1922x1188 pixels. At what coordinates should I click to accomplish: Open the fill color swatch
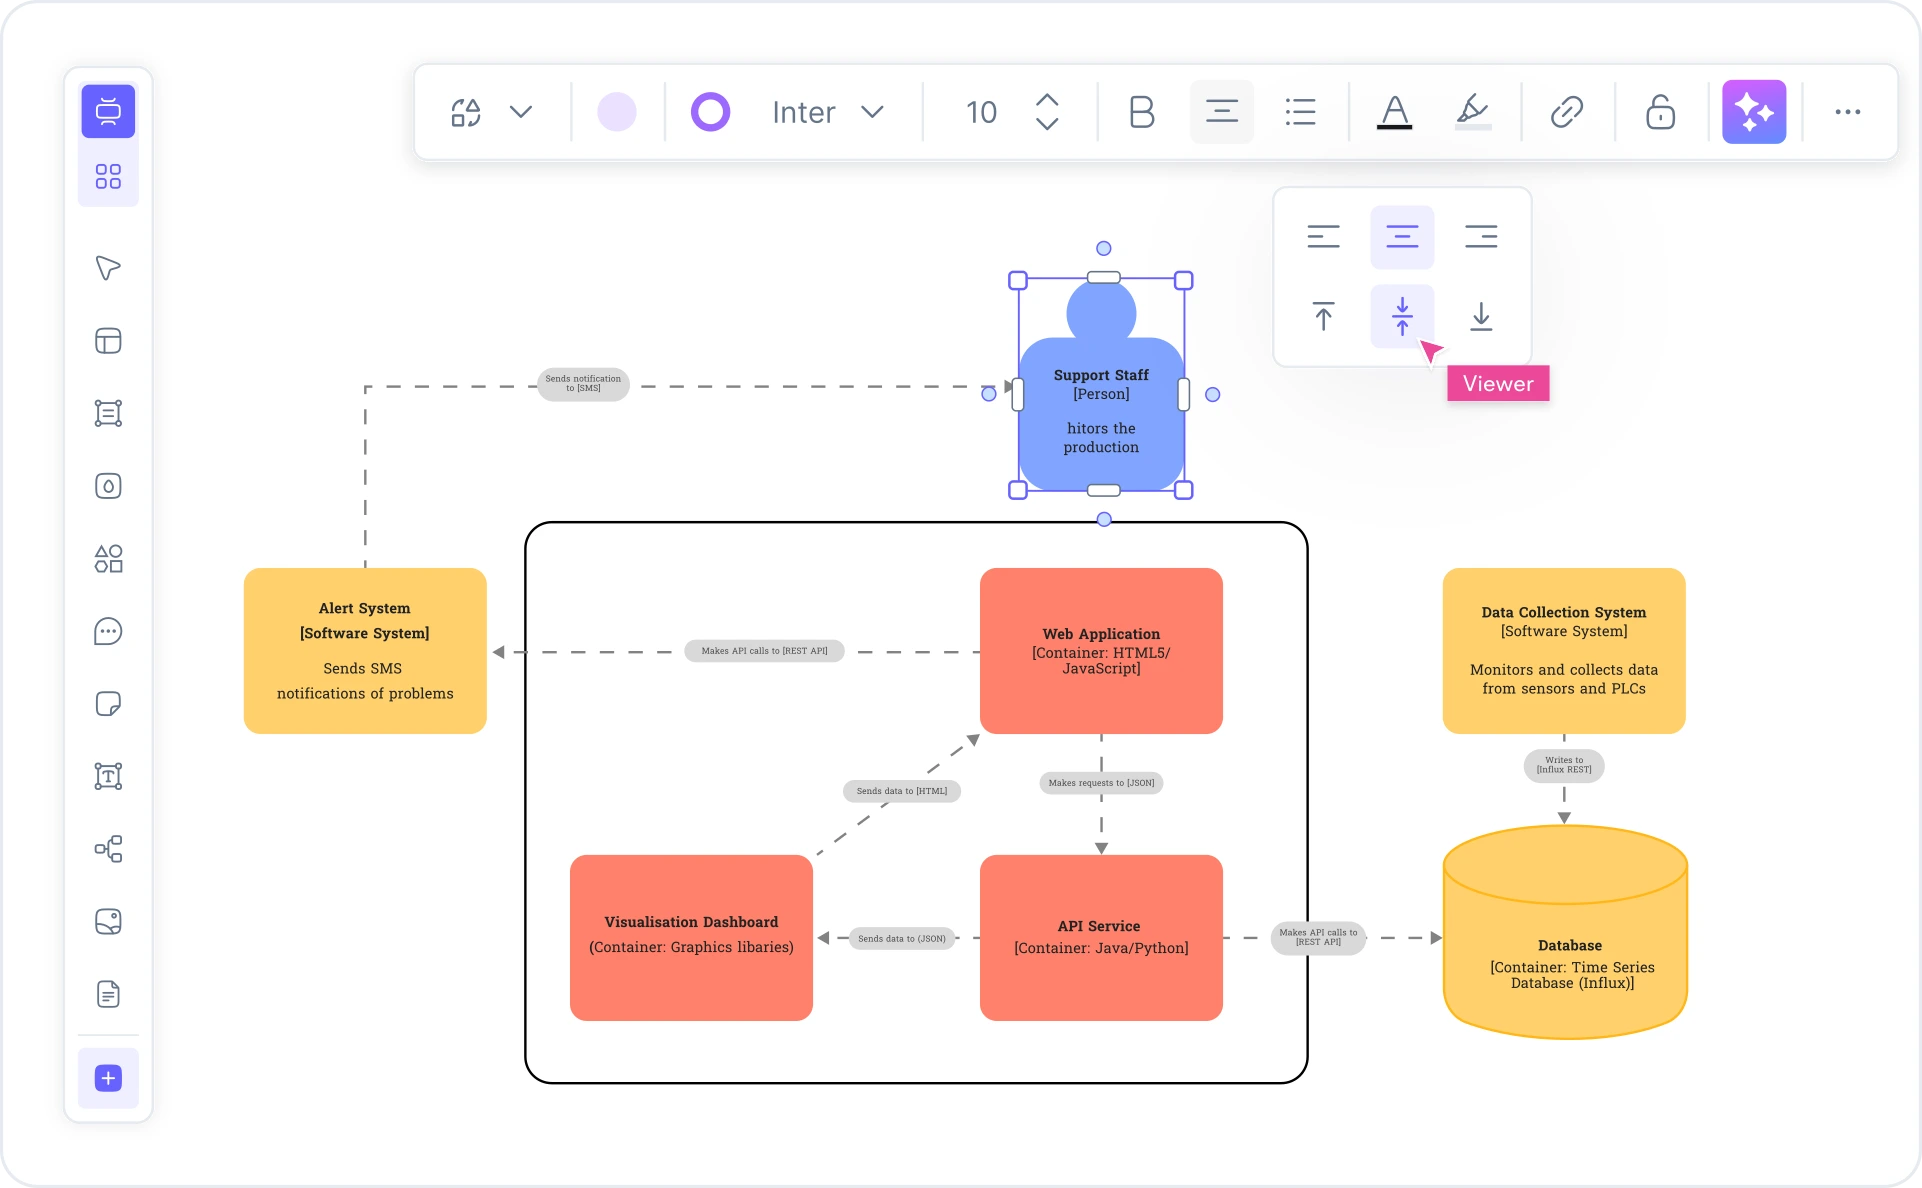(x=617, y=111)
